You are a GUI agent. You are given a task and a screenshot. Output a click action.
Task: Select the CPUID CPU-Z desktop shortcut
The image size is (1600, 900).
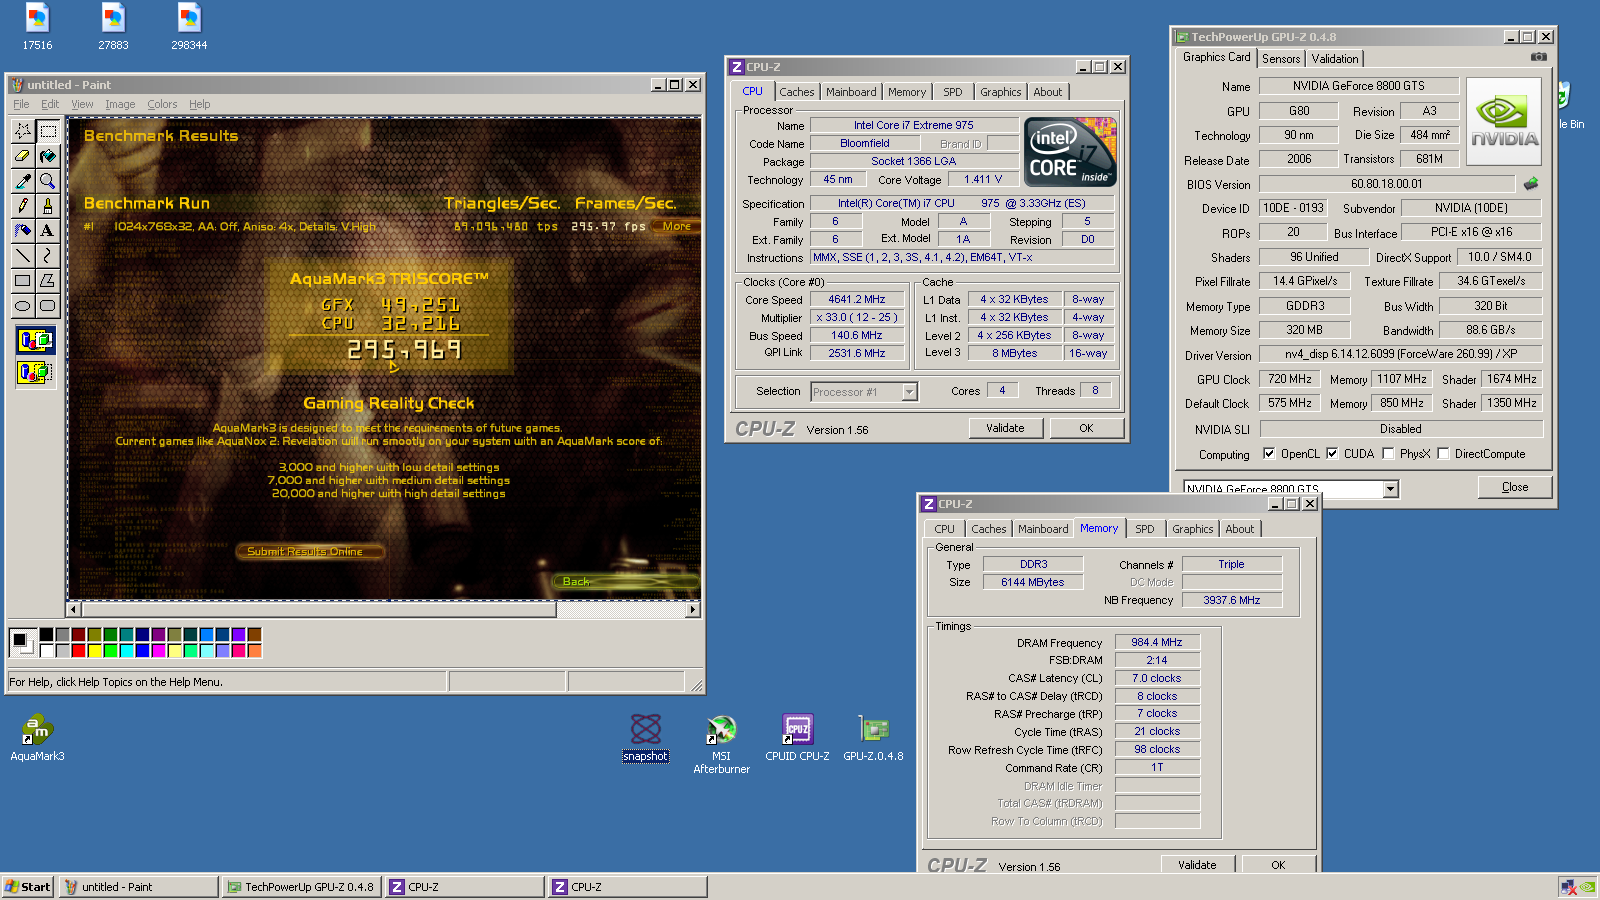(797, 738)
